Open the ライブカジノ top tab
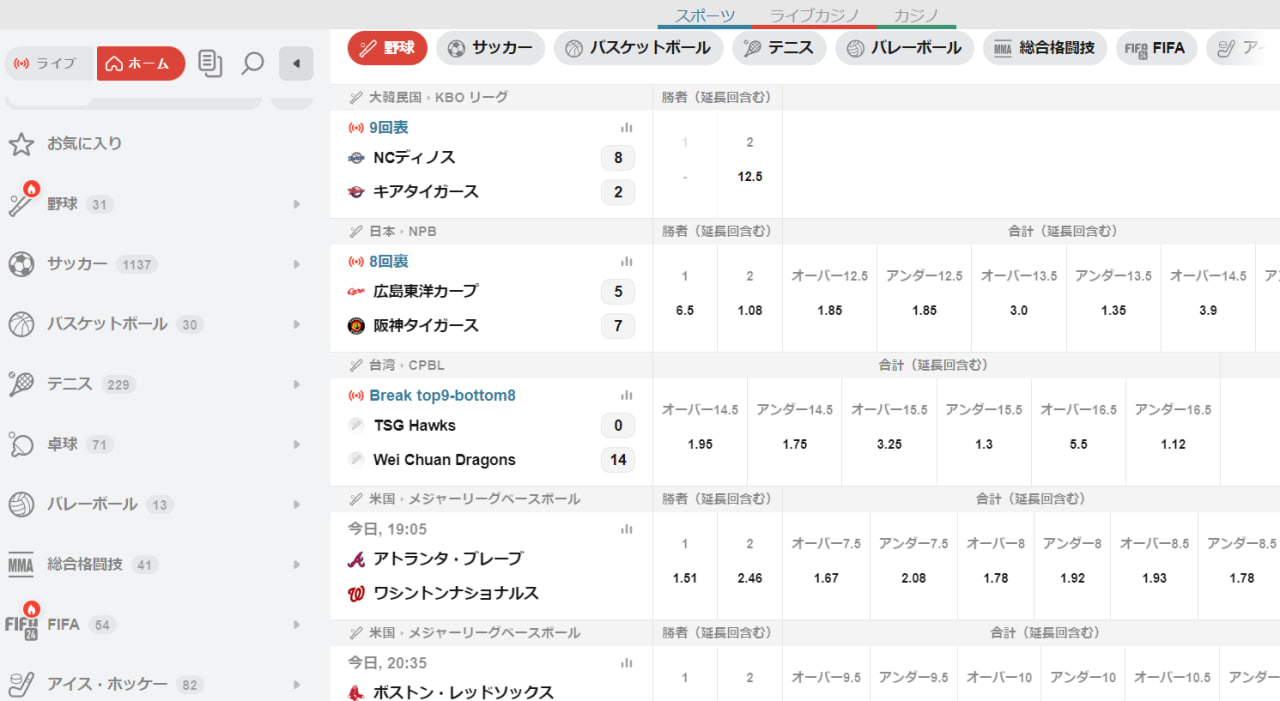This screenshot has height=701, width=1280. pyautogui.click(x=813, y=15)
